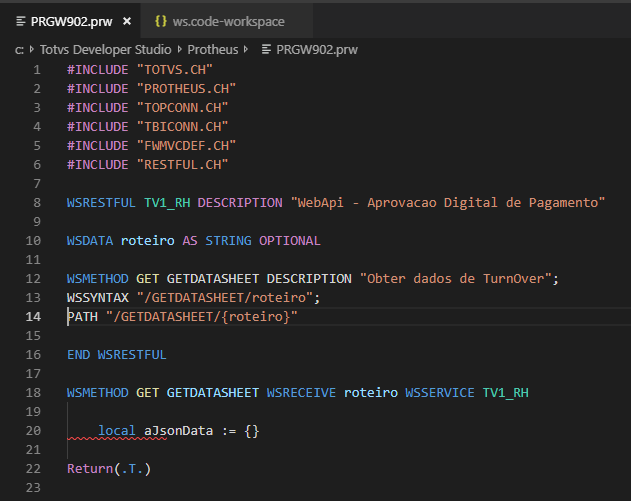The width and height of the screenshot is (631, 501).
Task: Place cursor on "PROTHEUS.CH" include string
Action: pos(186,89)
